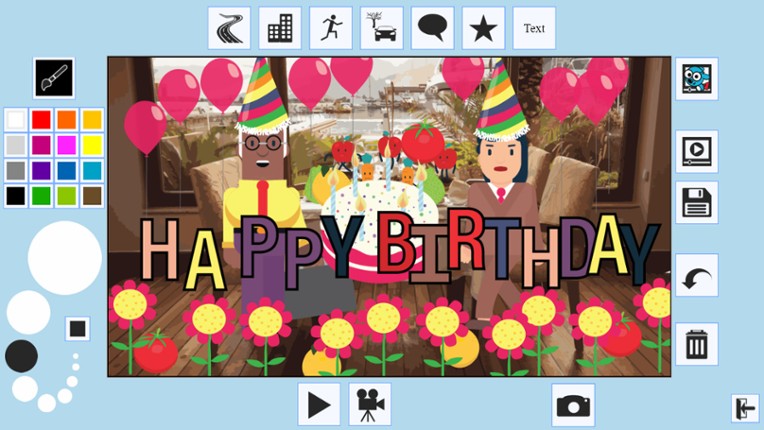This screenshot has height=430, width=764.
Task: Open the cartoon character animation icon
Action: click(x=697, y=79)
